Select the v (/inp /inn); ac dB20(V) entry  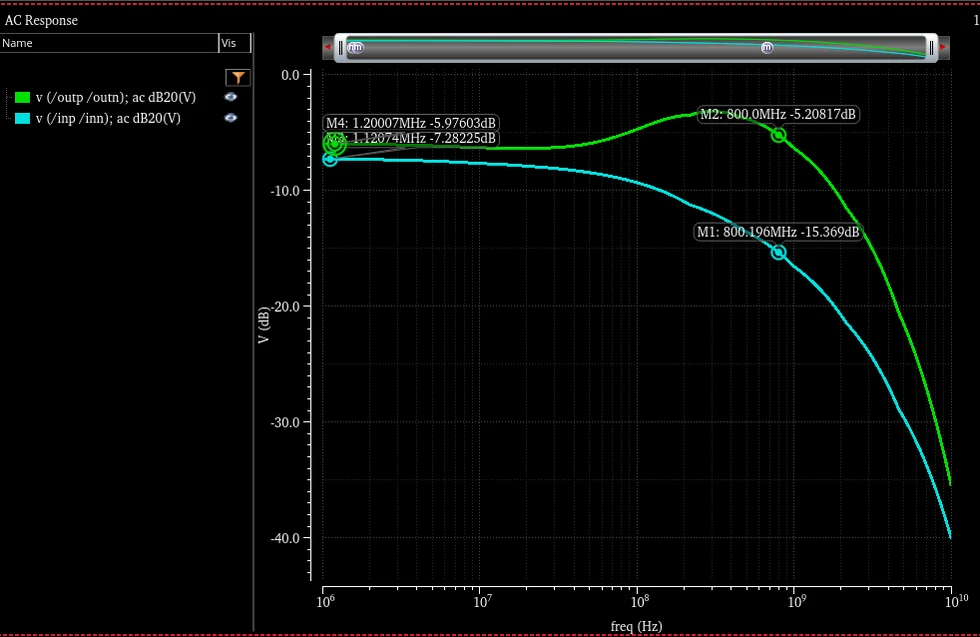coord(108,118)
